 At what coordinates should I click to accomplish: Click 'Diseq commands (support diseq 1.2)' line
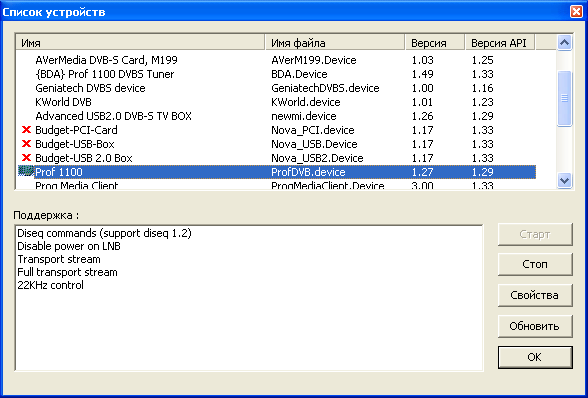click(104, 233)
